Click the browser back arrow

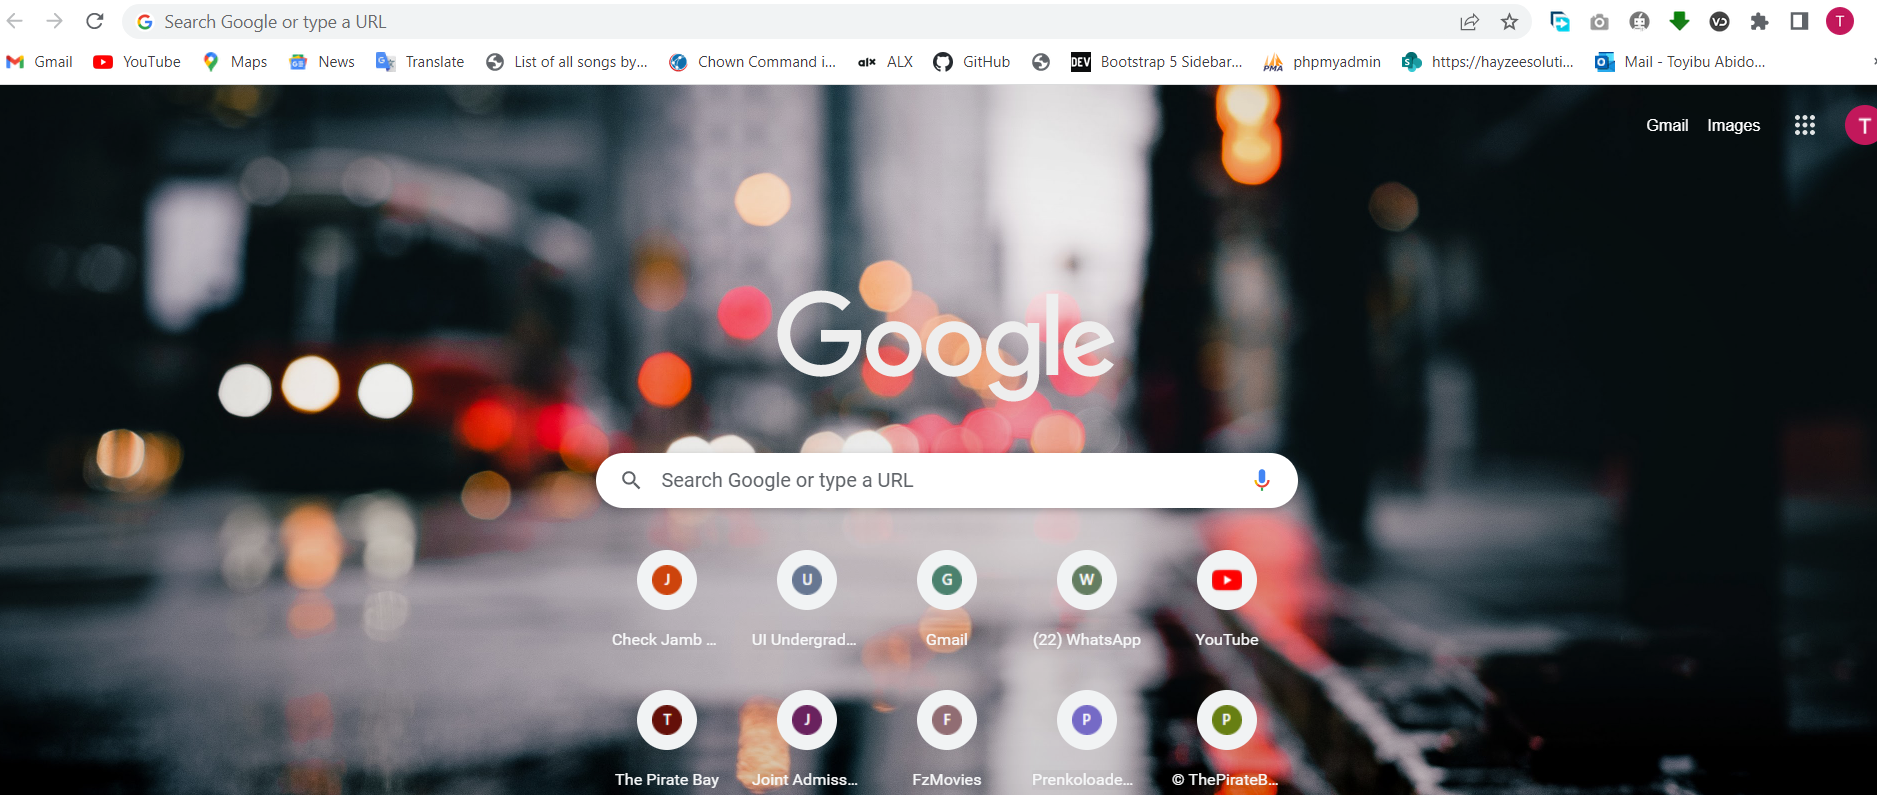(15, 21)
